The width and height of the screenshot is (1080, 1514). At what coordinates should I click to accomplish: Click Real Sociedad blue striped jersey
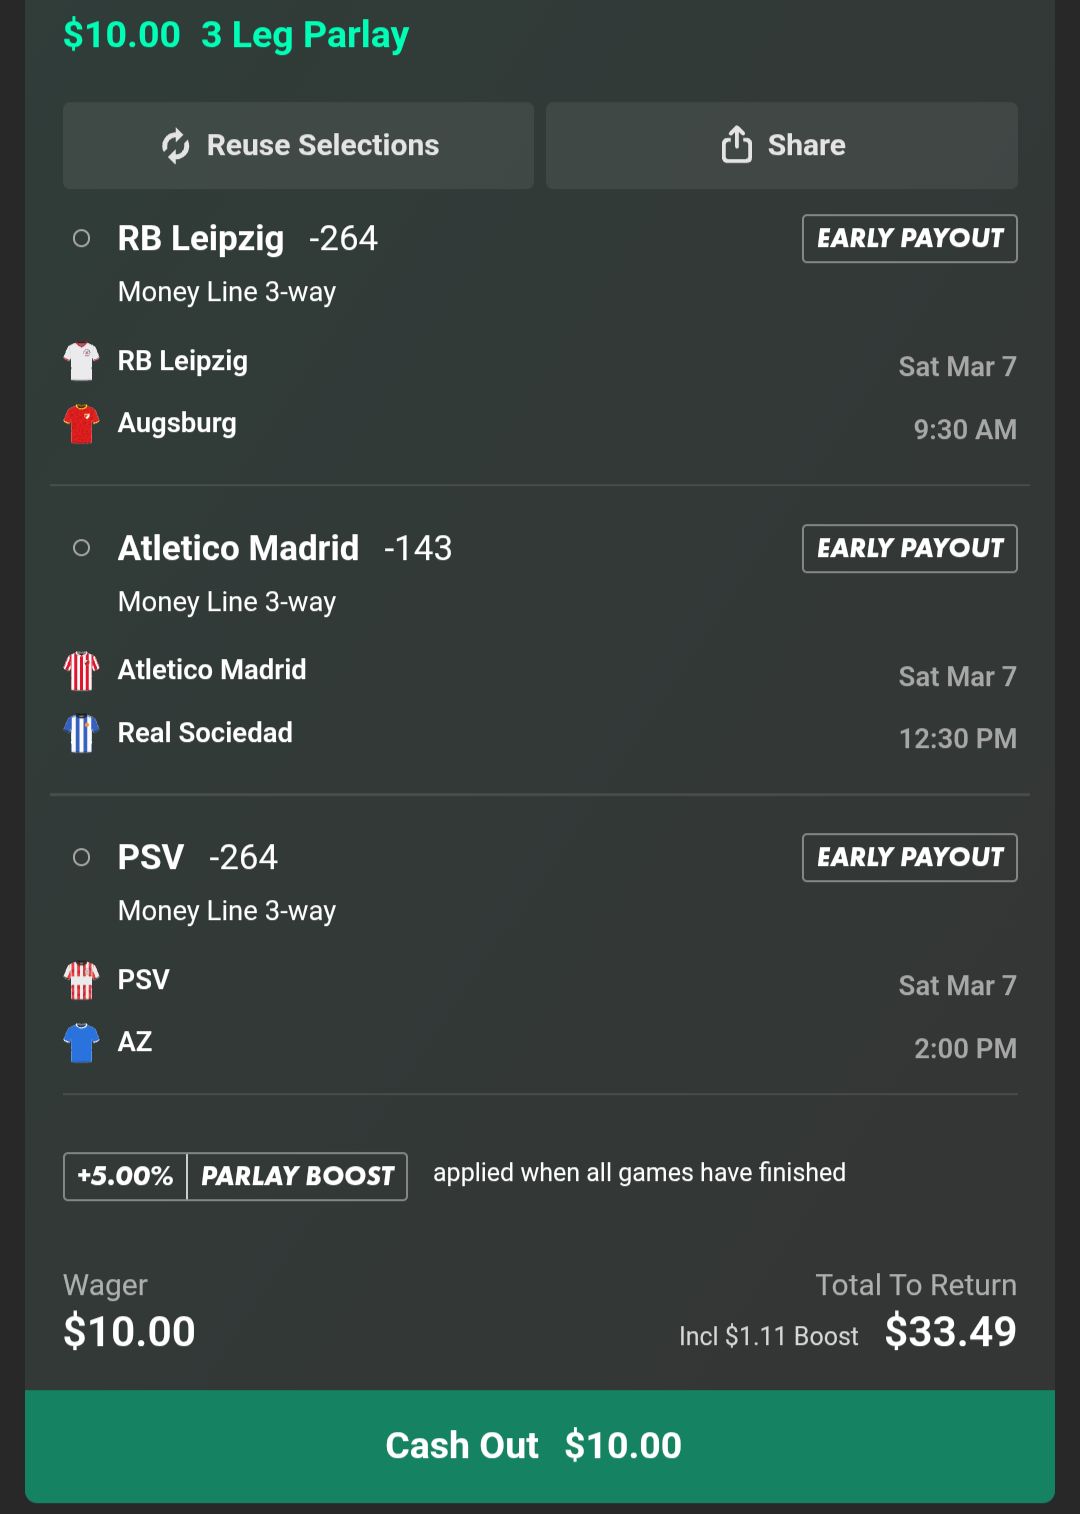tap(81, 733)
